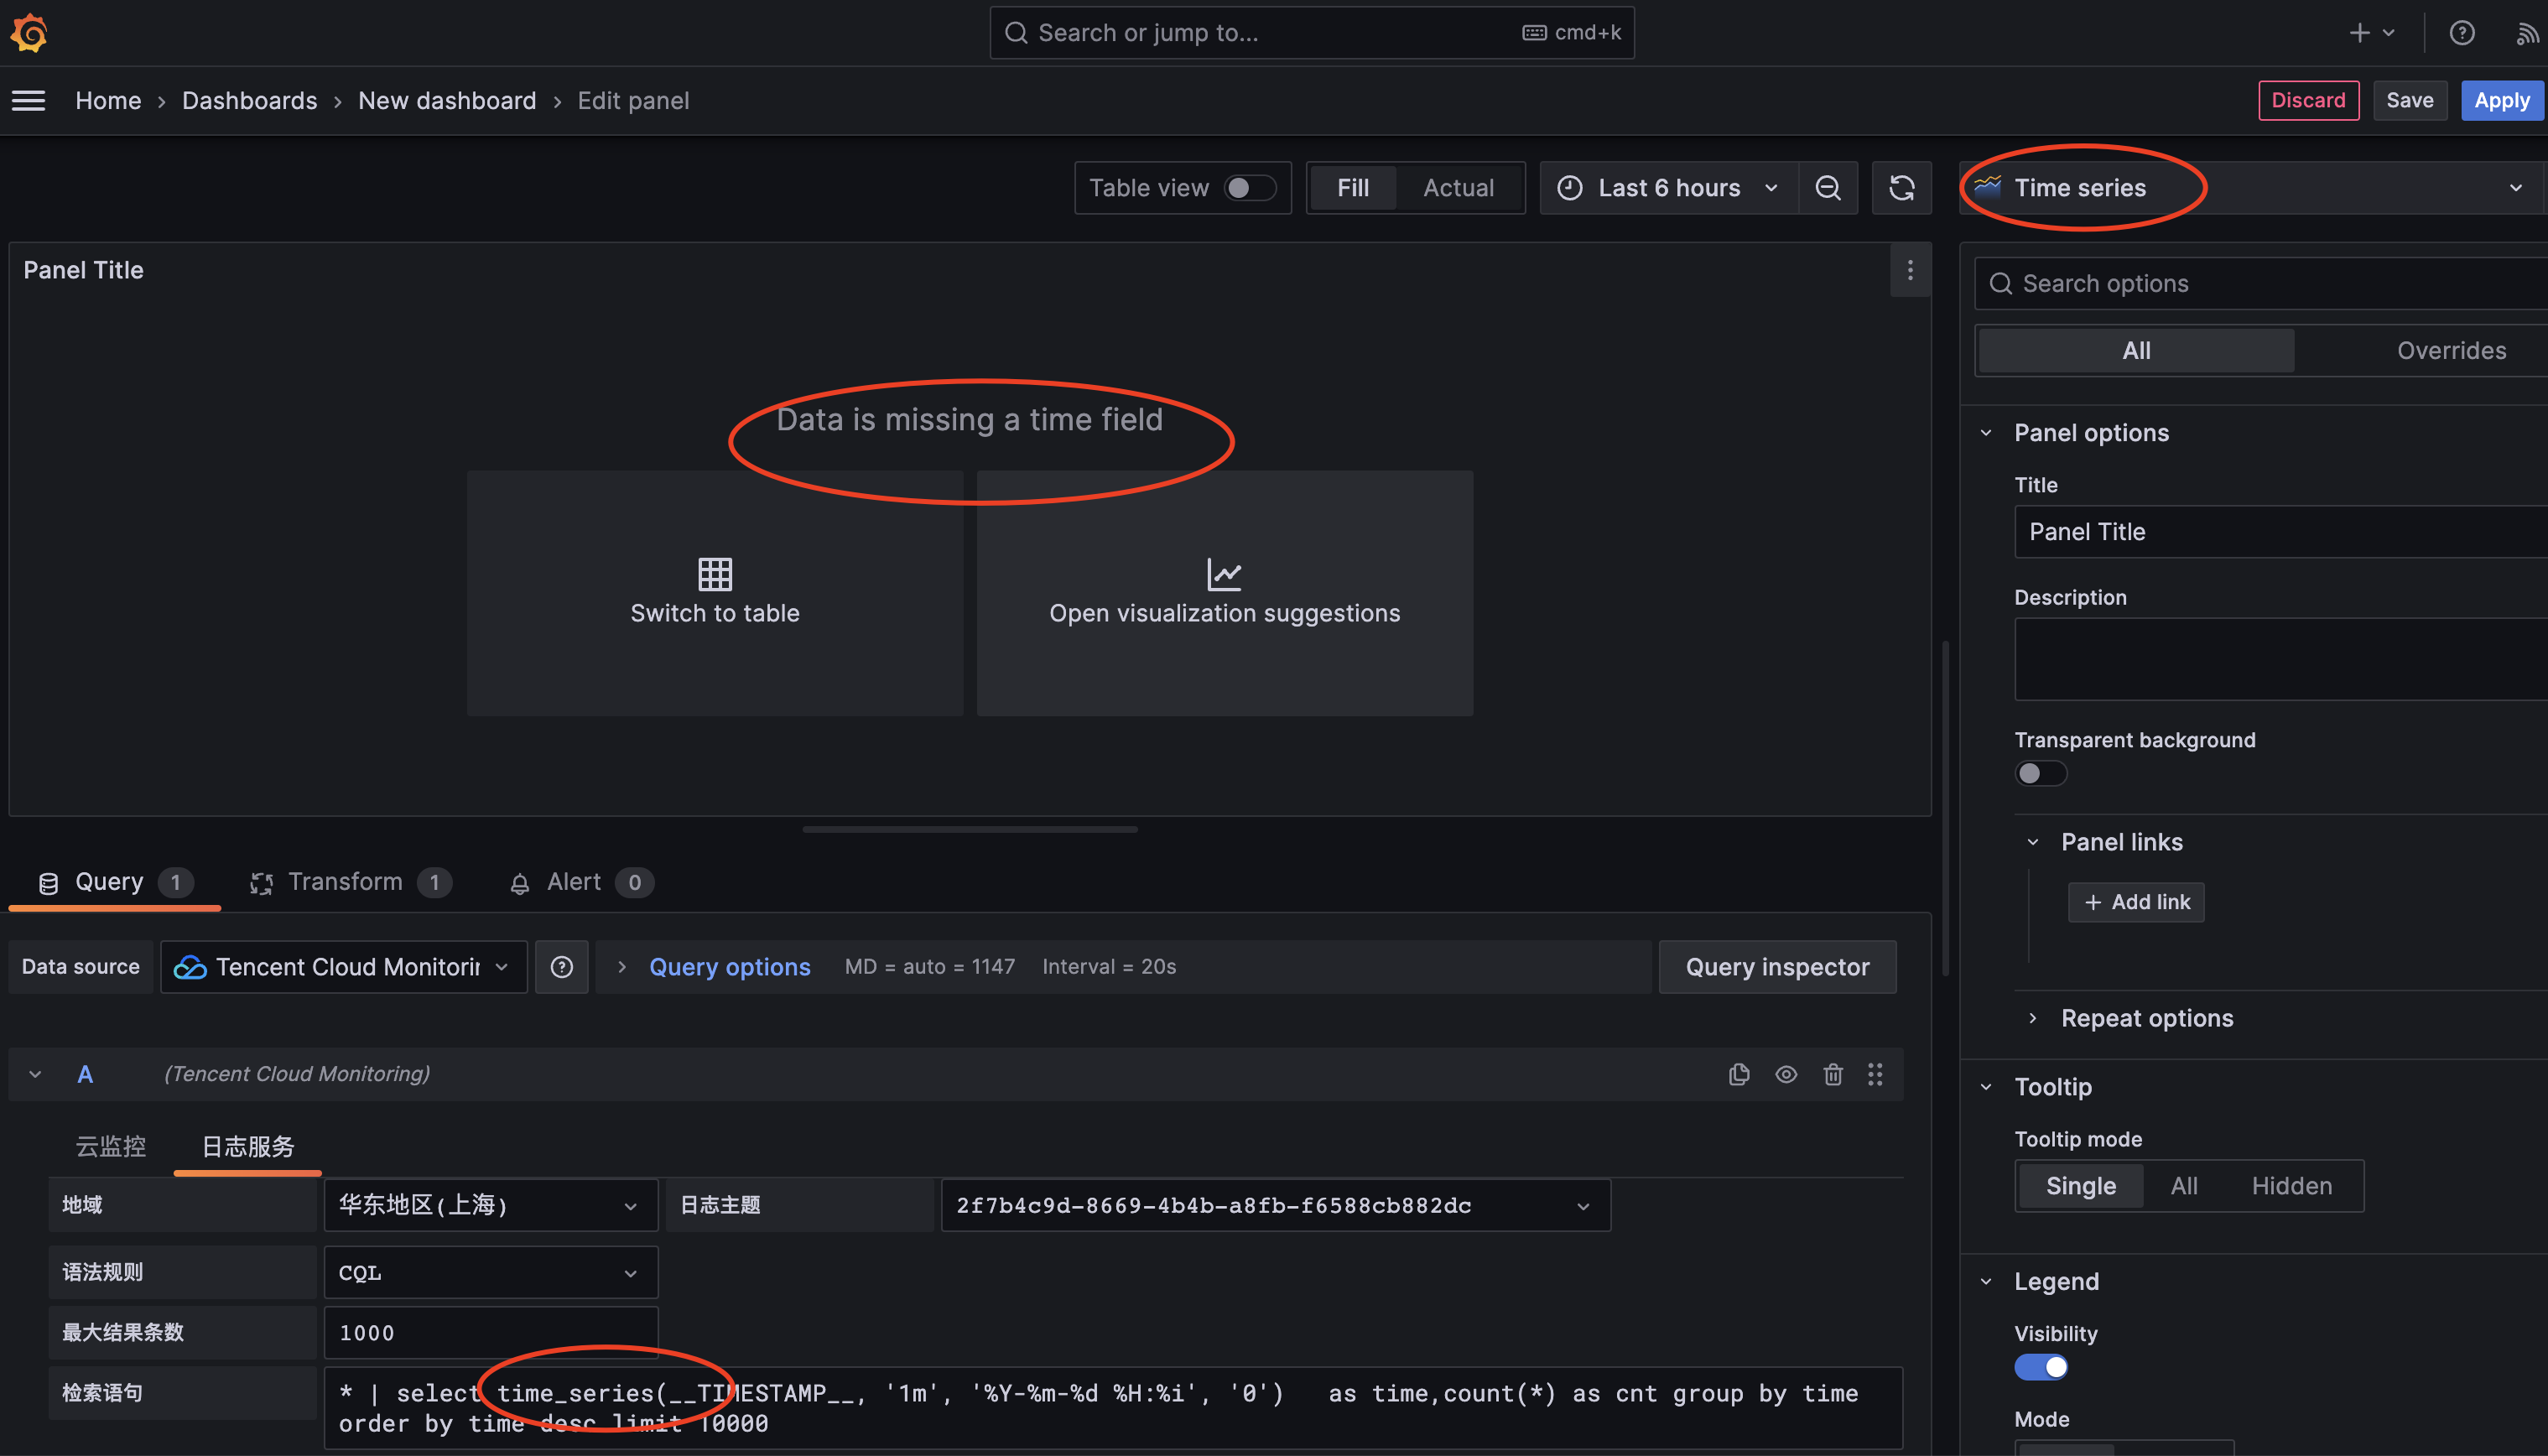The image size is (2548, 1456).
Task: Open the data source help icon
Action: point(562,966)
